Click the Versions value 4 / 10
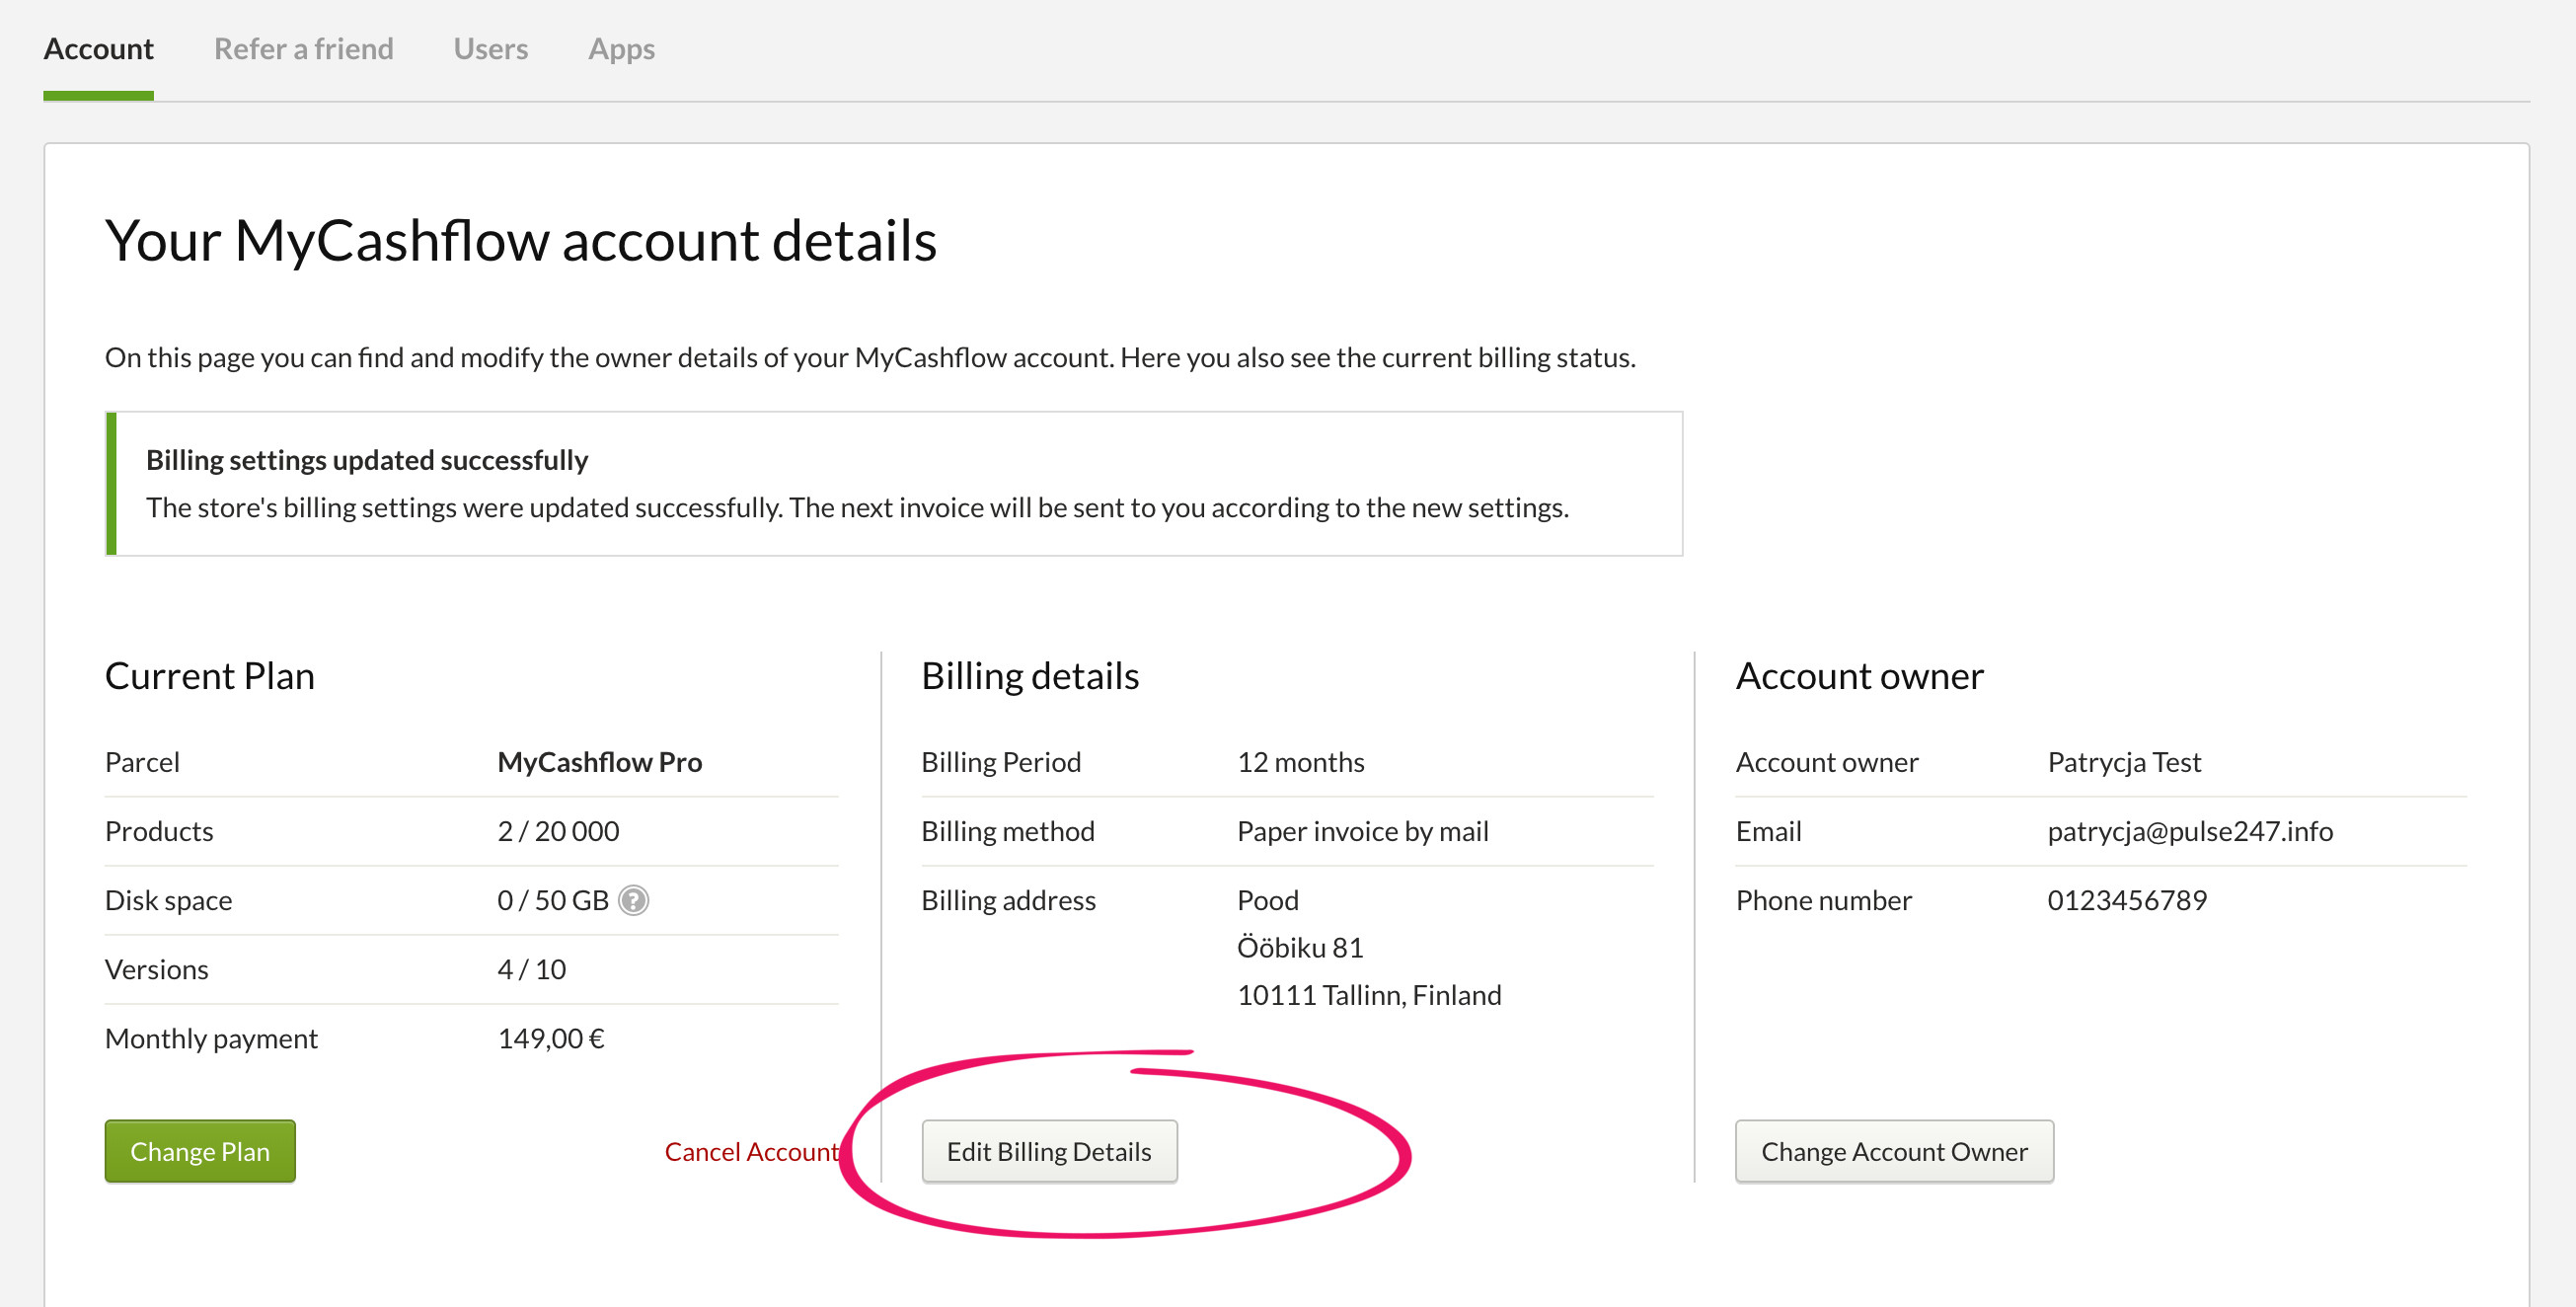The image size is (2576, 1307). pos(531,969)
